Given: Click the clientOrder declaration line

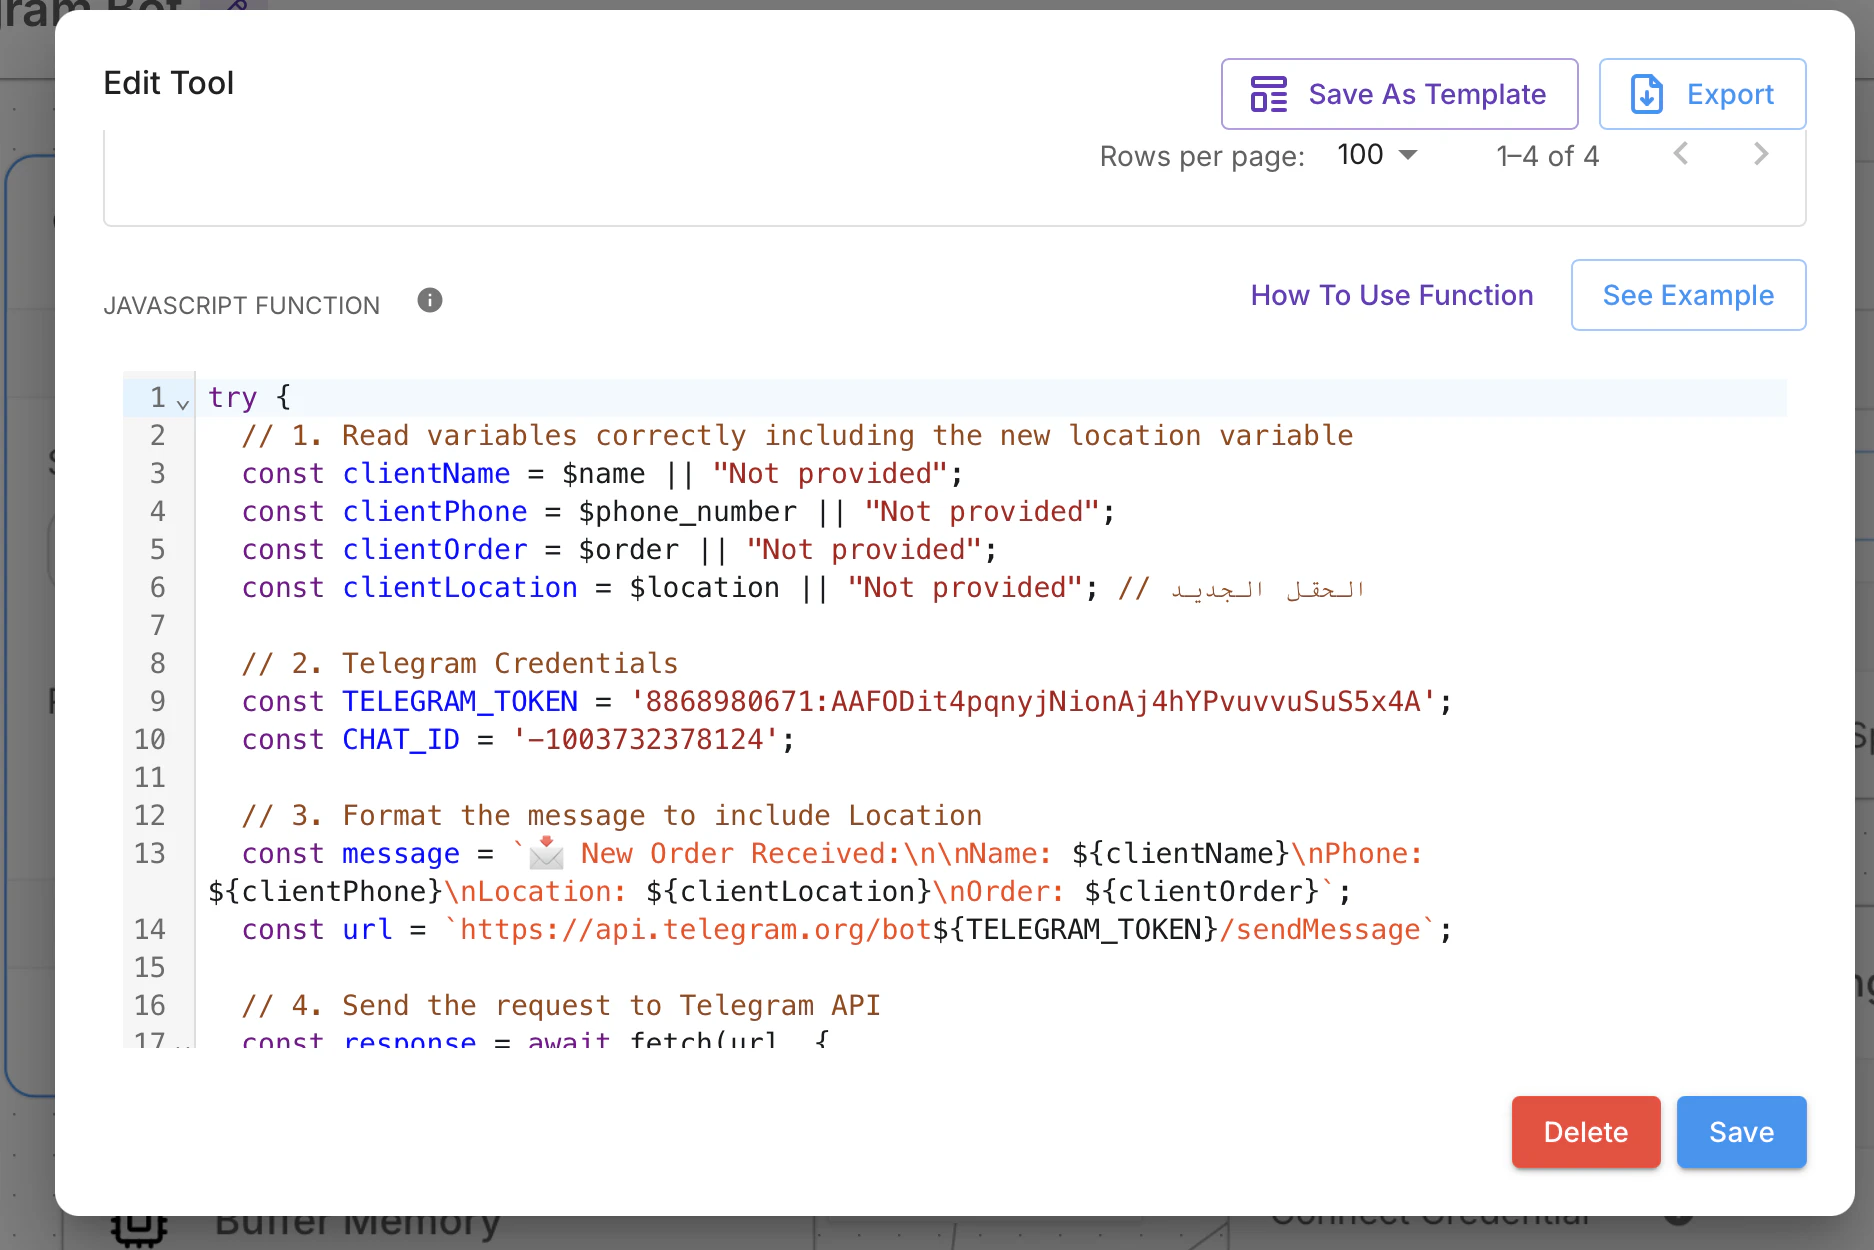Looking at the screenshot, I should point(619,549).
